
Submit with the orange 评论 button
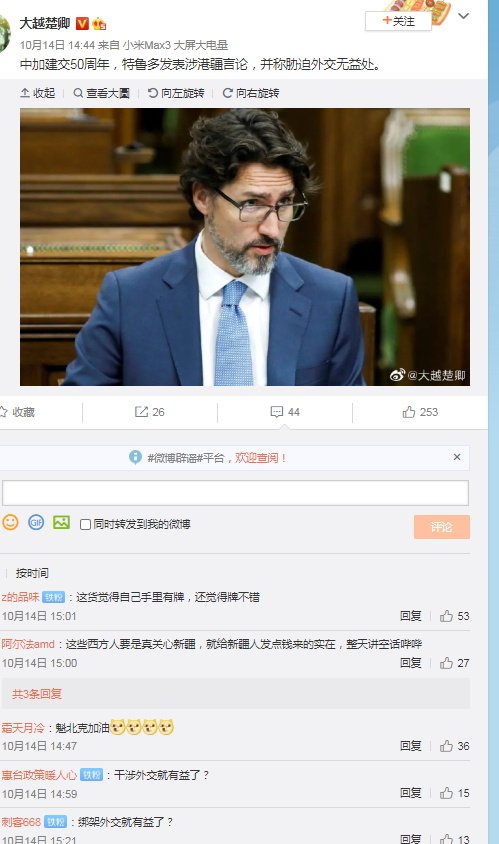(442, 527)
